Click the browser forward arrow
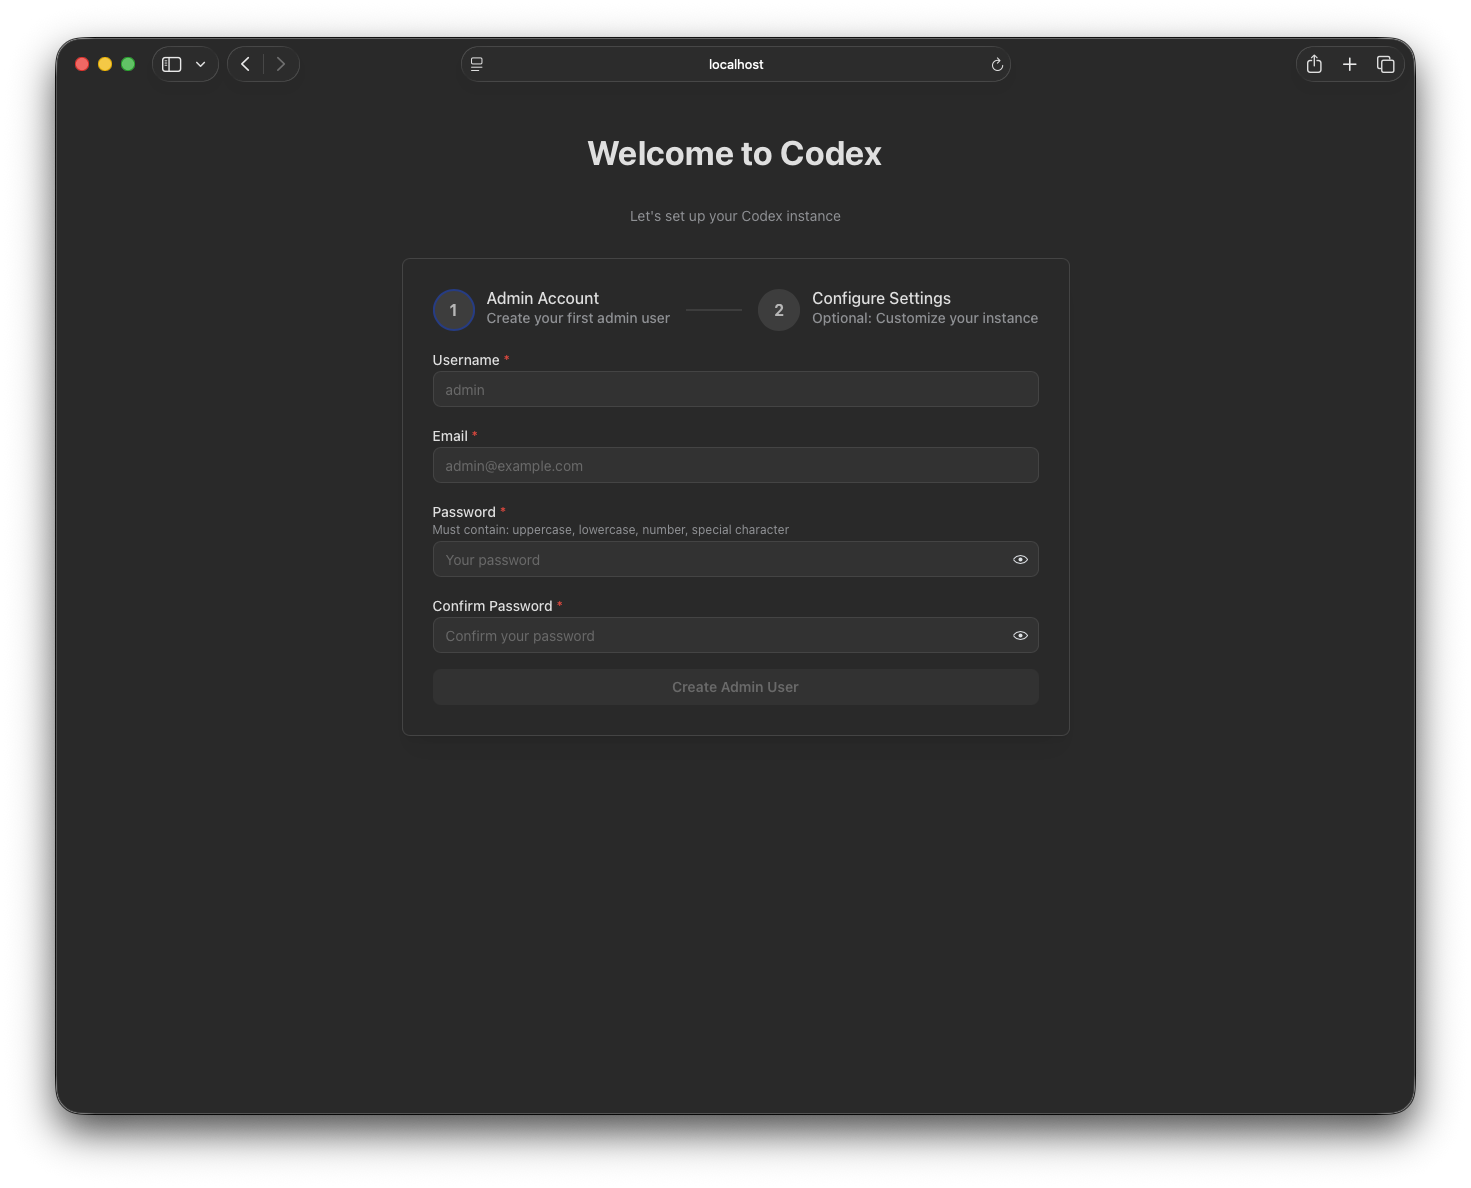This screenshot has height=1188, width=1471. (x=281, y=63)
